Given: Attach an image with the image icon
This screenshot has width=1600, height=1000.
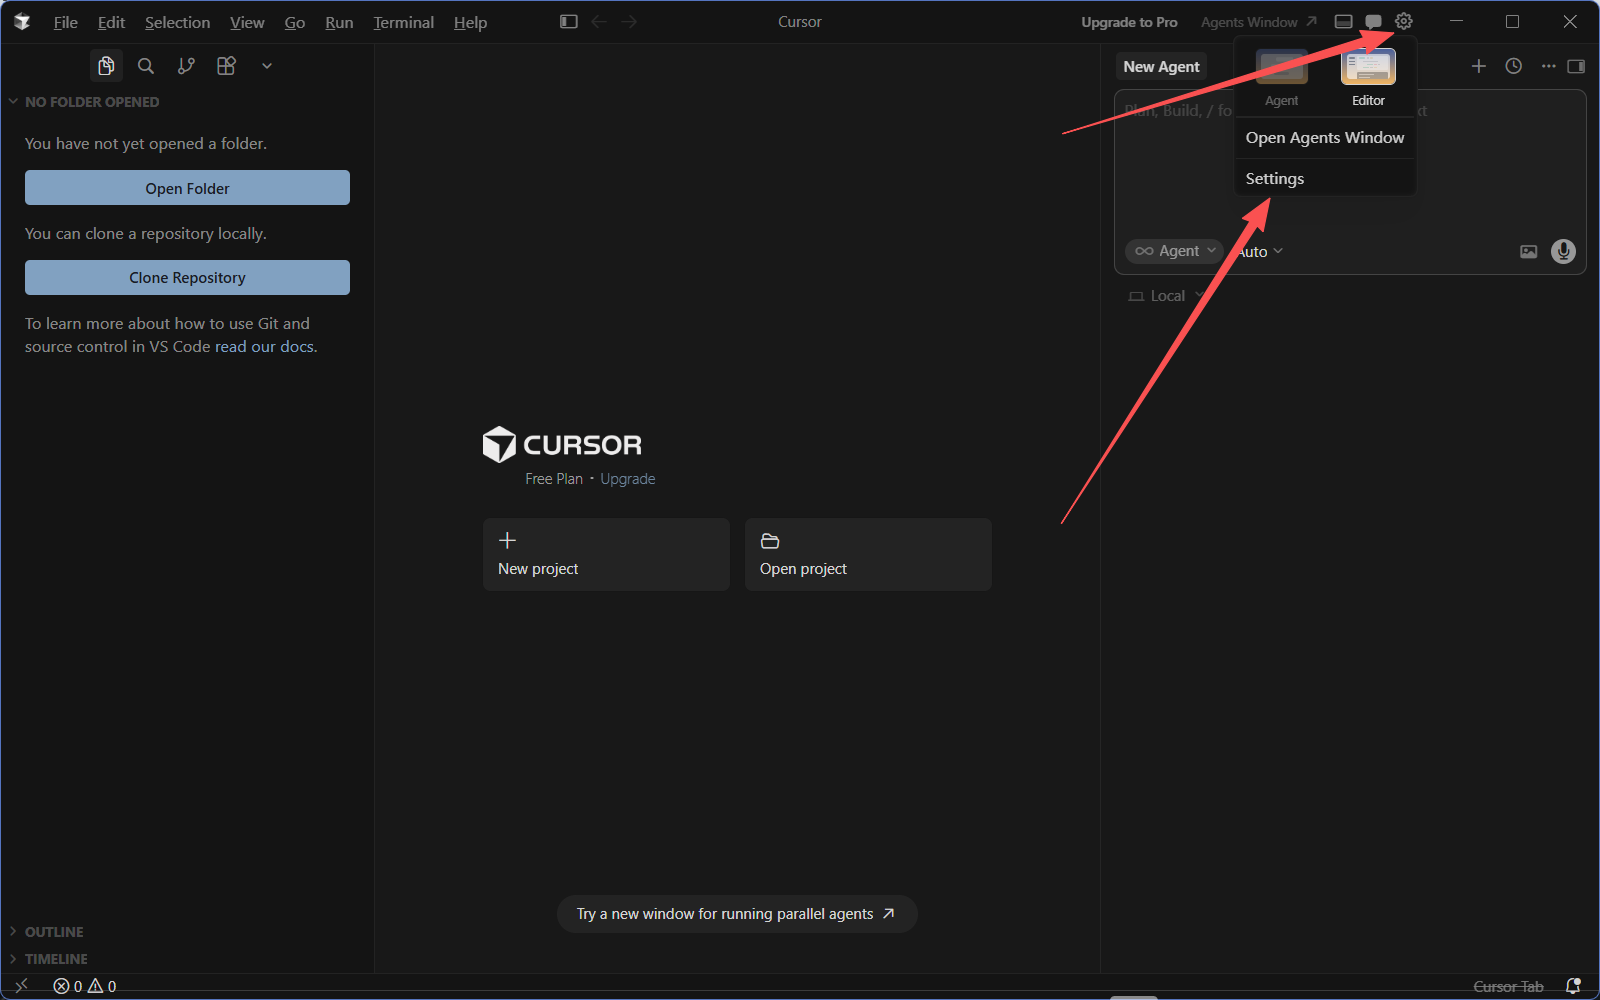Looking at the screenshot, I should [1529, 252].
